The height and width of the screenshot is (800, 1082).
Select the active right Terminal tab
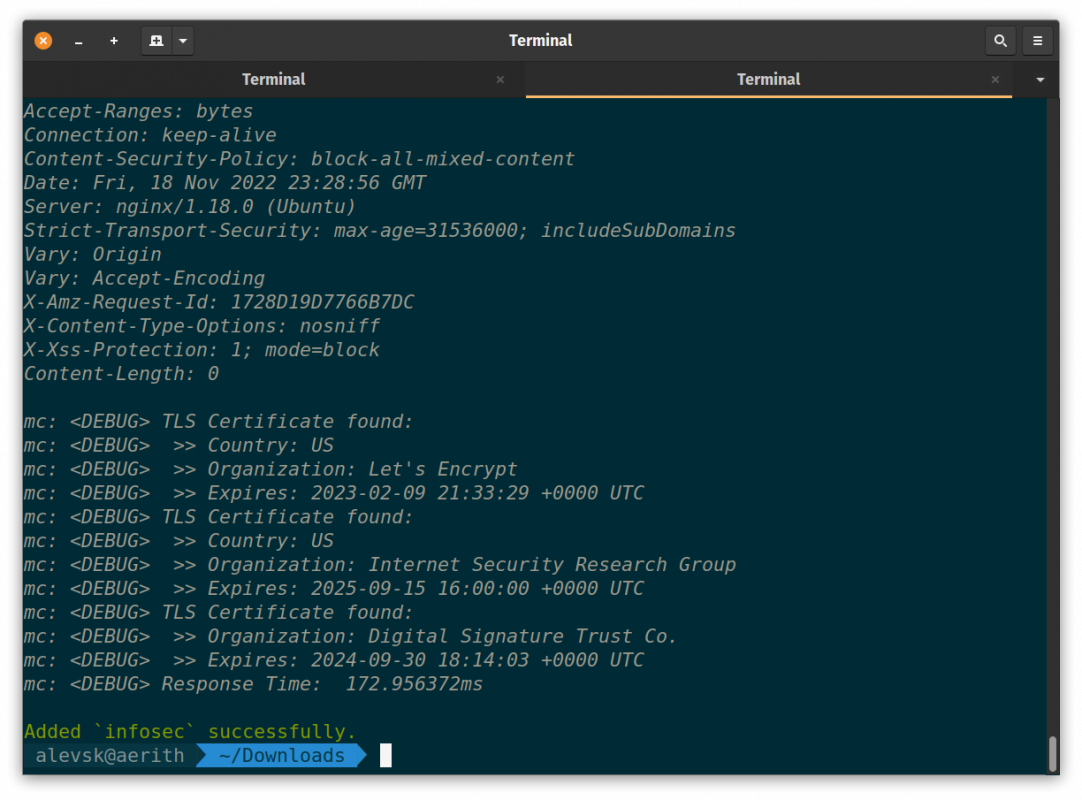click(768, 79)
